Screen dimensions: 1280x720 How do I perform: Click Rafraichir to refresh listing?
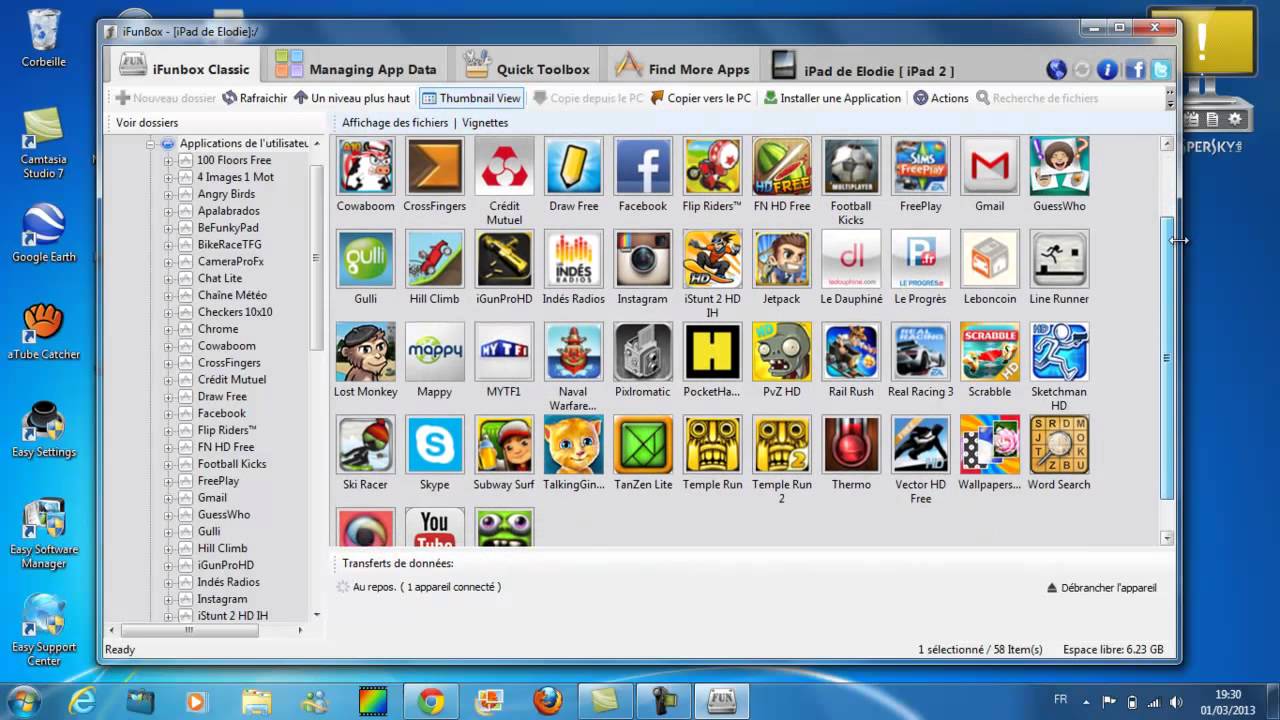254,98
